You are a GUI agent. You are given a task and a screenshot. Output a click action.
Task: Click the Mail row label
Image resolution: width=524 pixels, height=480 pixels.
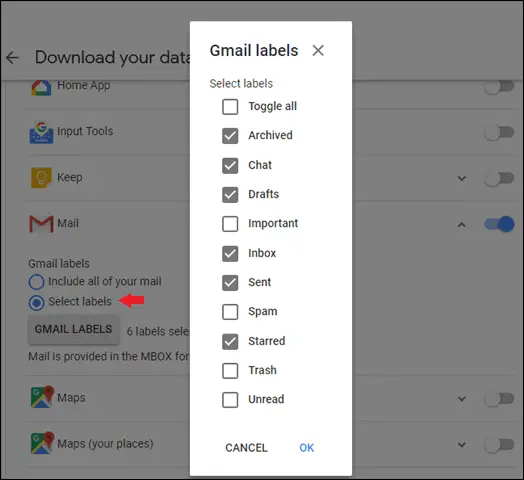68,223
